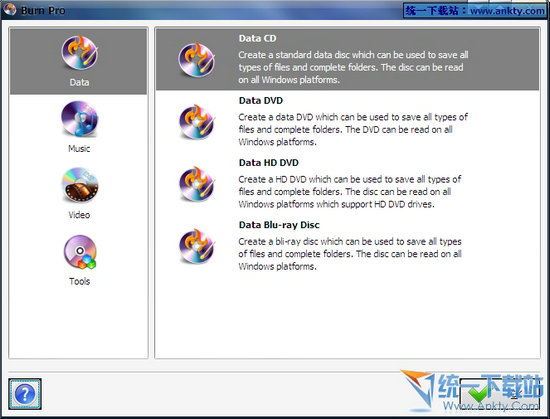Open the Video film disc icon

pyautogui.click(x=80, y=185)
